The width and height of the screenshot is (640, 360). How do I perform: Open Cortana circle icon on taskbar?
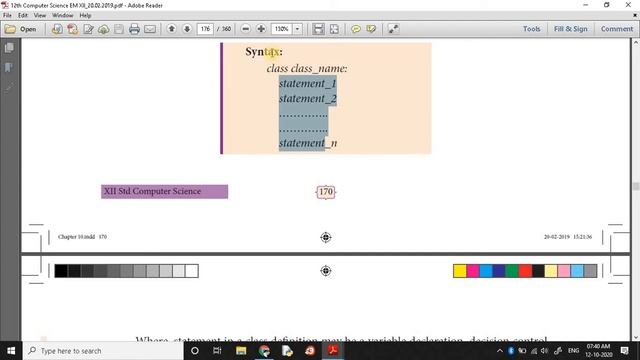click(195, 351)
